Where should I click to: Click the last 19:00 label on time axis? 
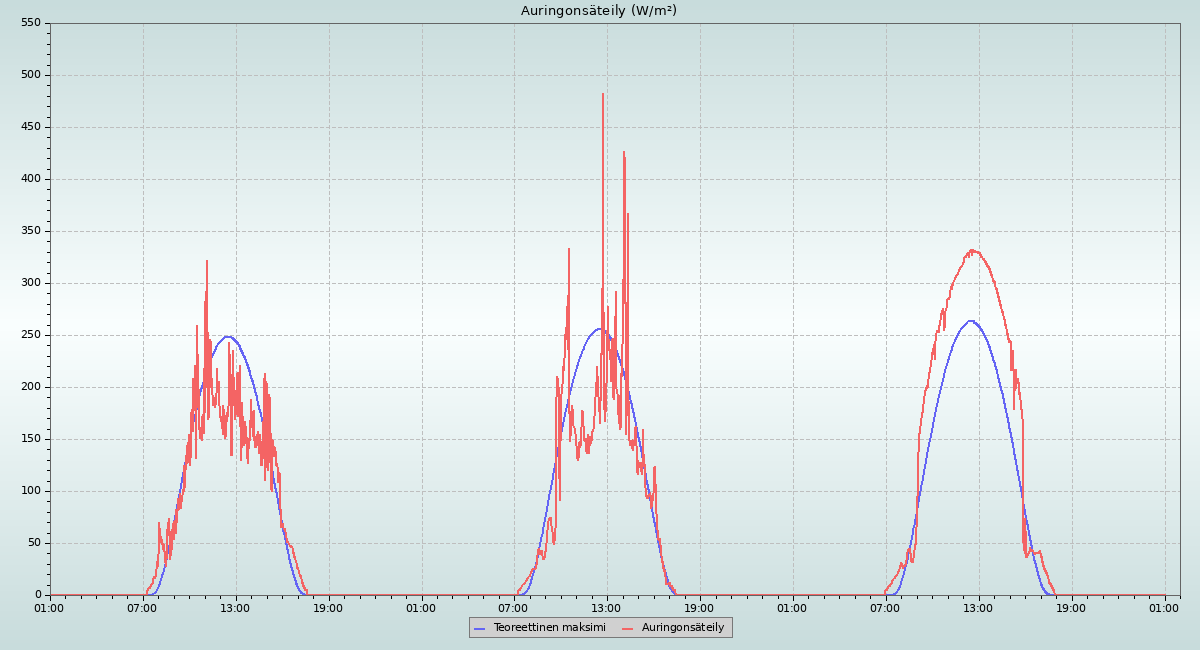1071,608
